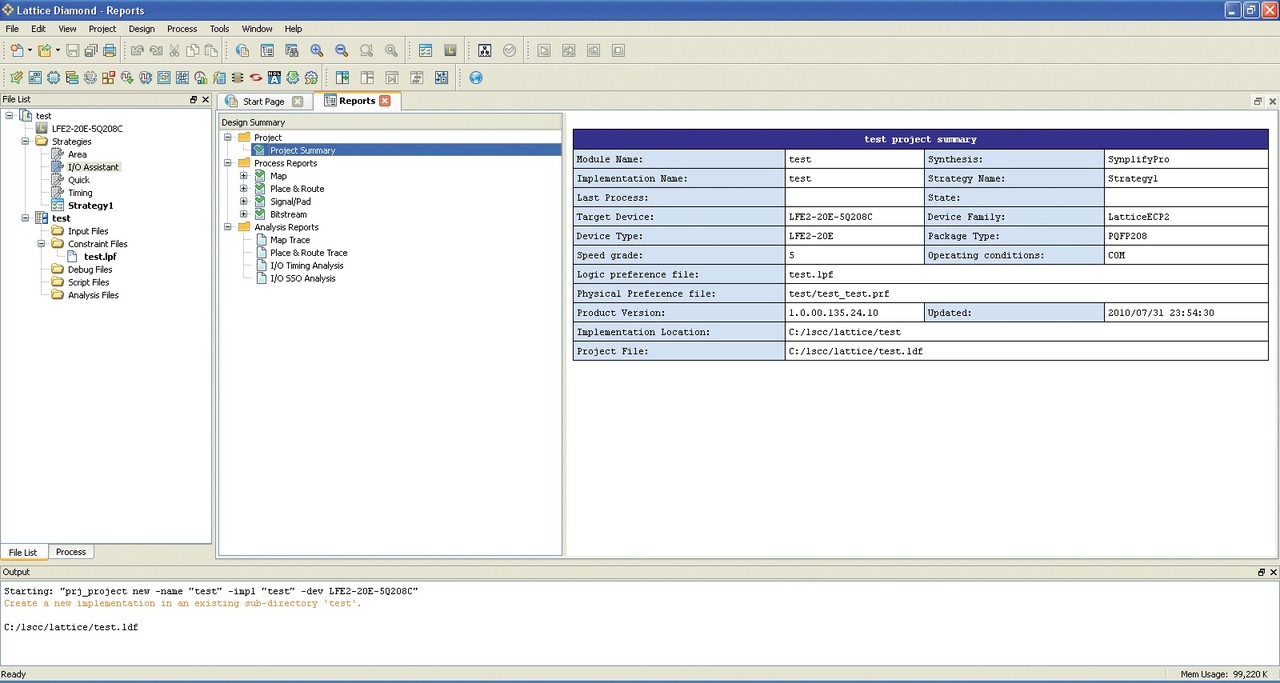This screenshot has height=683, width=1280.
Task: Click the Undo toolbar icon
Action: click(137, 51)
